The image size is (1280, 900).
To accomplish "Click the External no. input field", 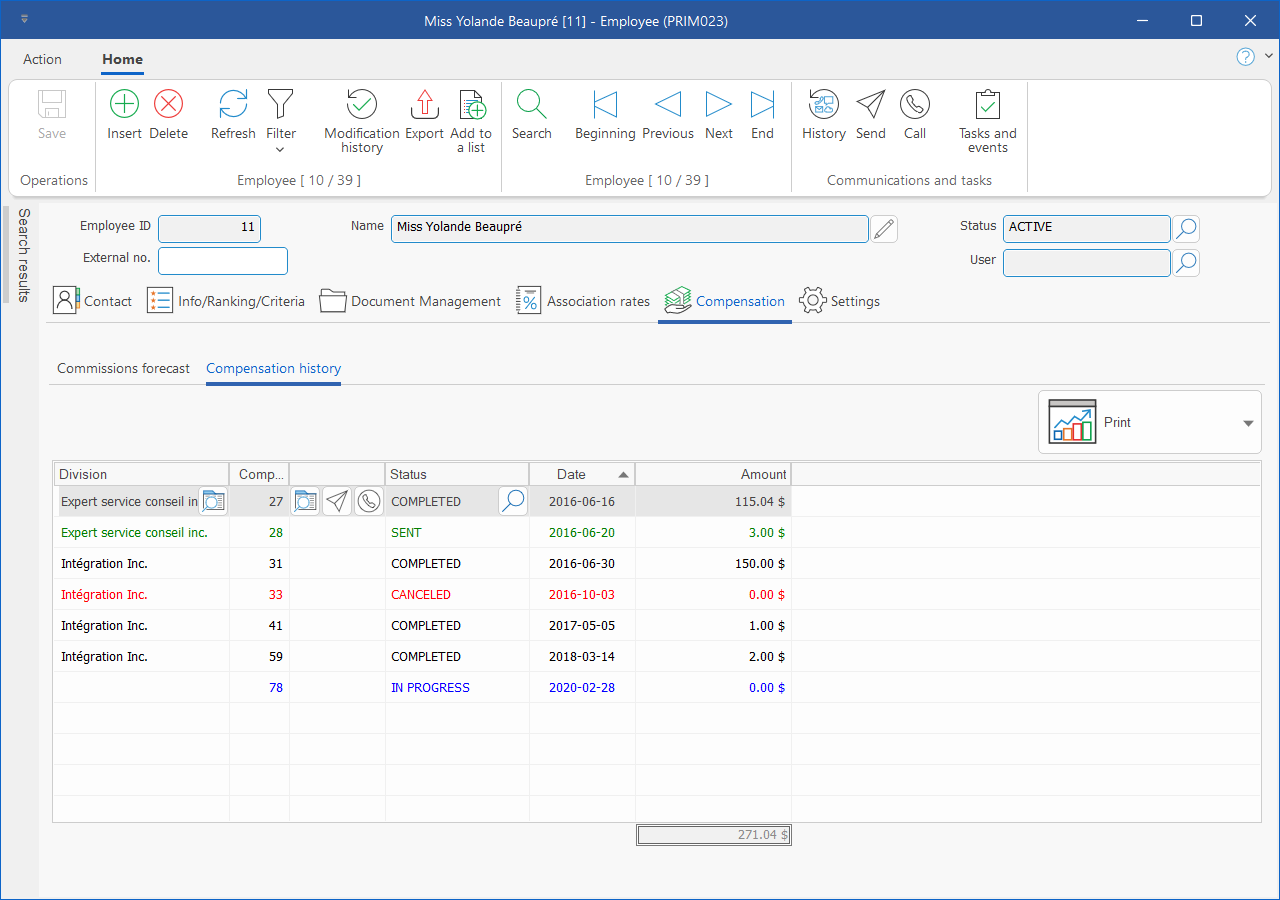I will coord(223,261).
